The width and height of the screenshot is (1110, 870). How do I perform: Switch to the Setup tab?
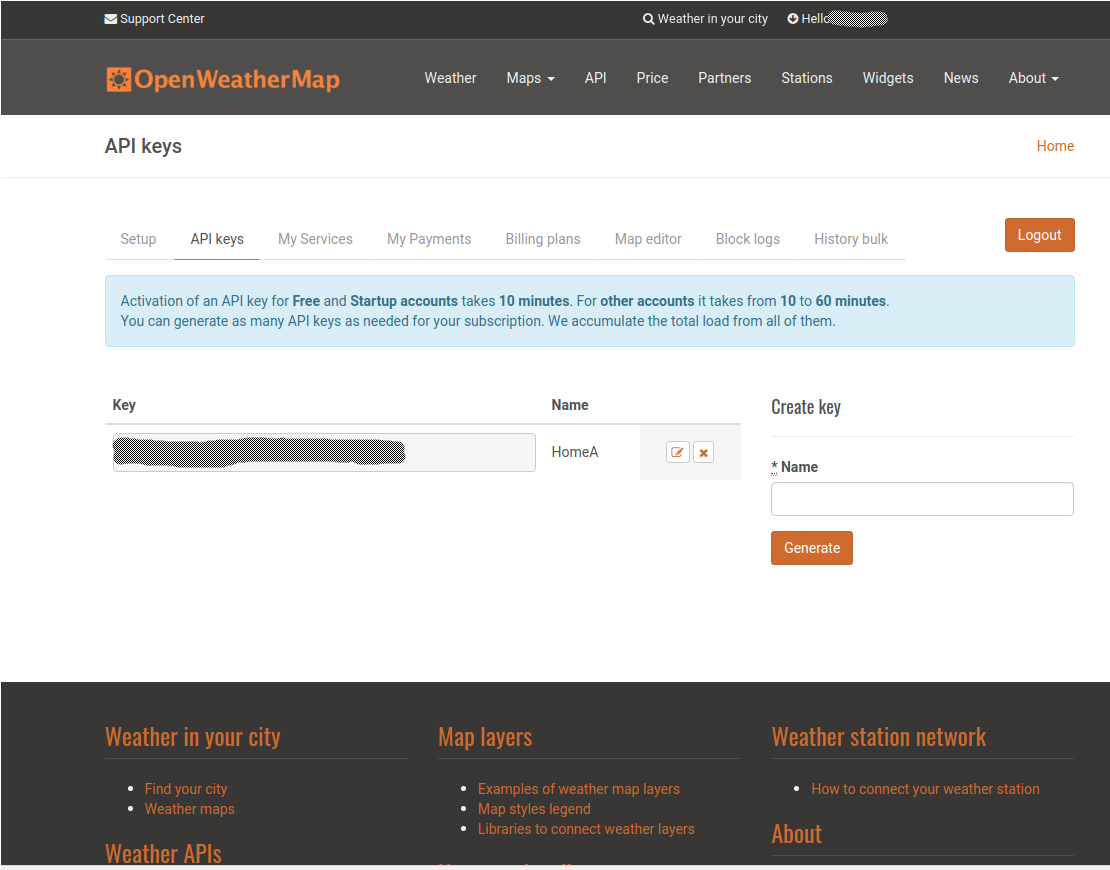(x=138, y=239)
